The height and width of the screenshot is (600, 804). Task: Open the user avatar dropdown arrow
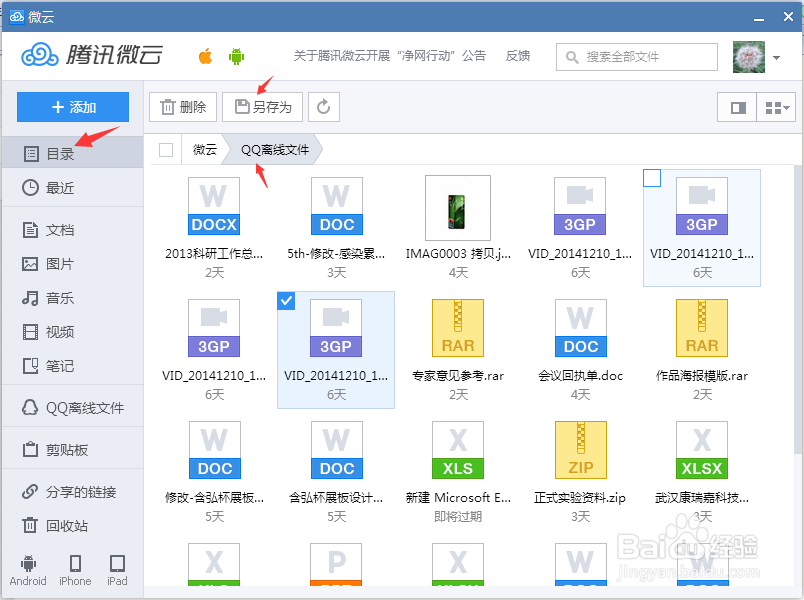(x=776, y=57)
